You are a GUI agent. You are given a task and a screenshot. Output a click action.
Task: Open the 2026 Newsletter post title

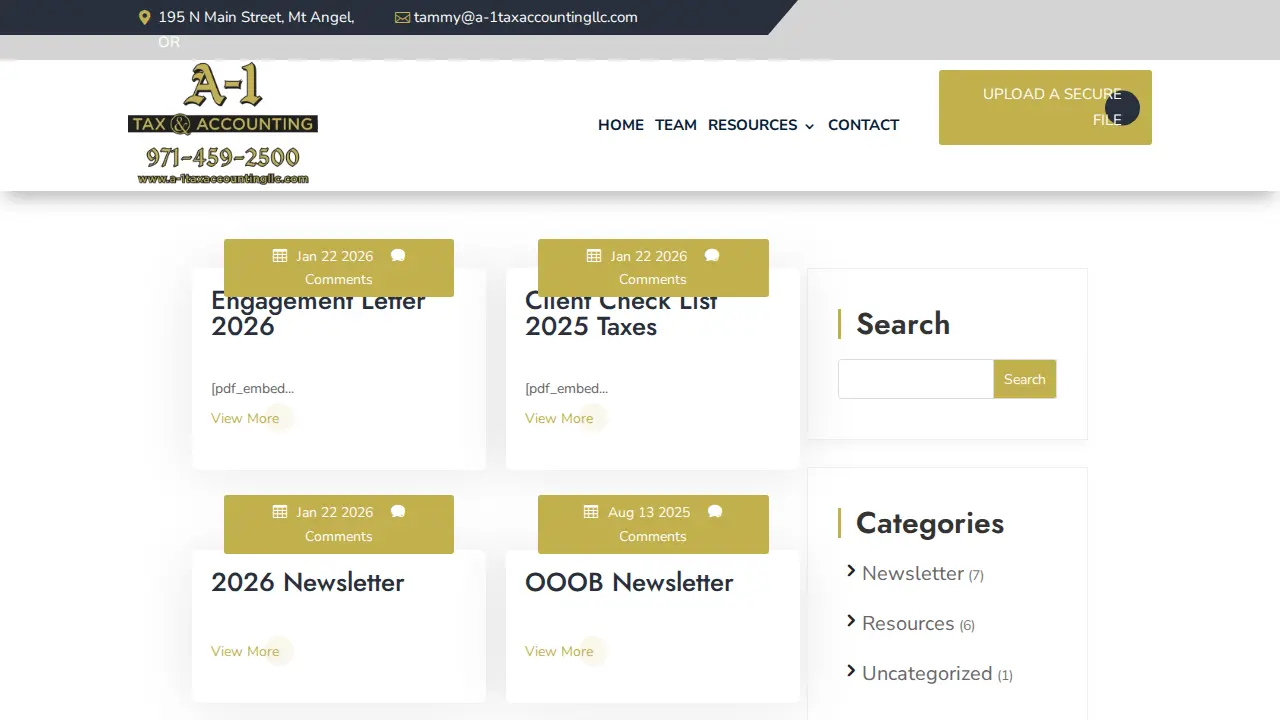pos(308,583)
